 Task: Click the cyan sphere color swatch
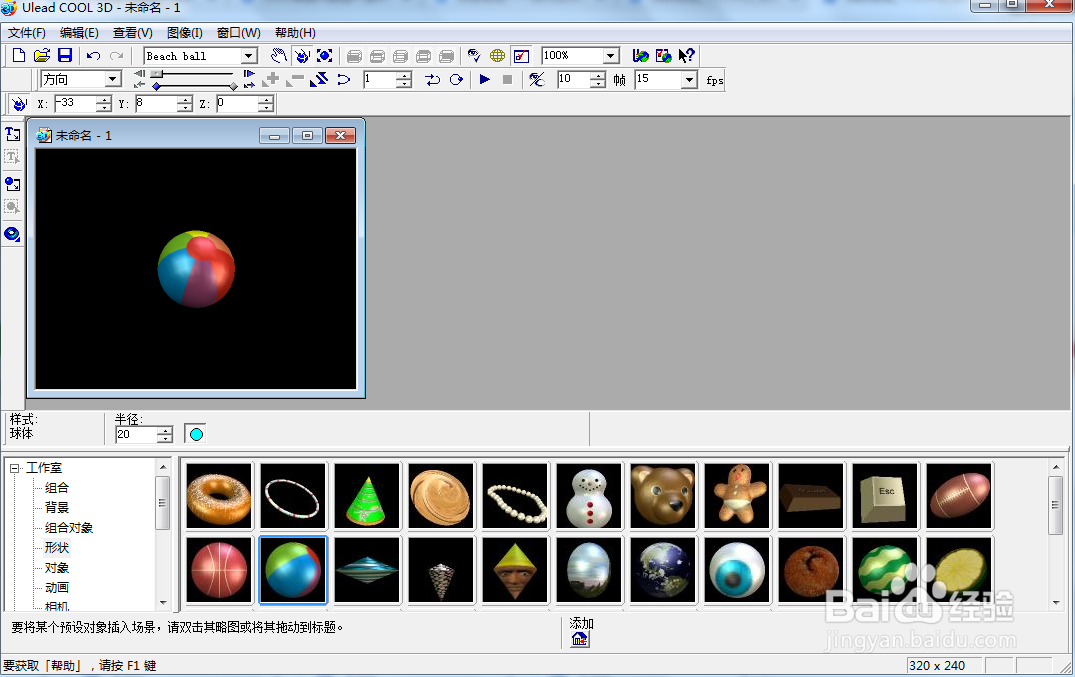click(x=195, y=434)
